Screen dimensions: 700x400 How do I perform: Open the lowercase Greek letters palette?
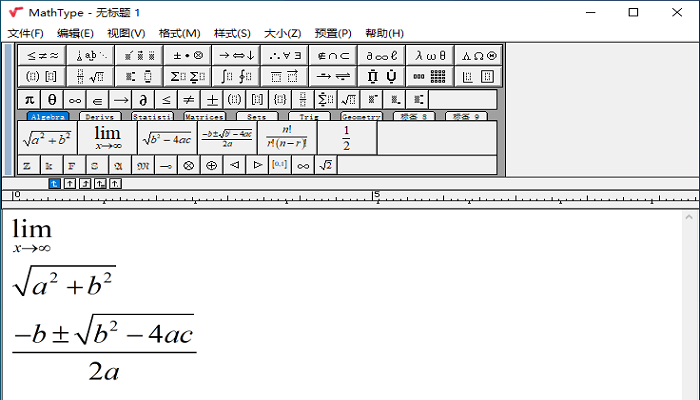tap(430, 55)
